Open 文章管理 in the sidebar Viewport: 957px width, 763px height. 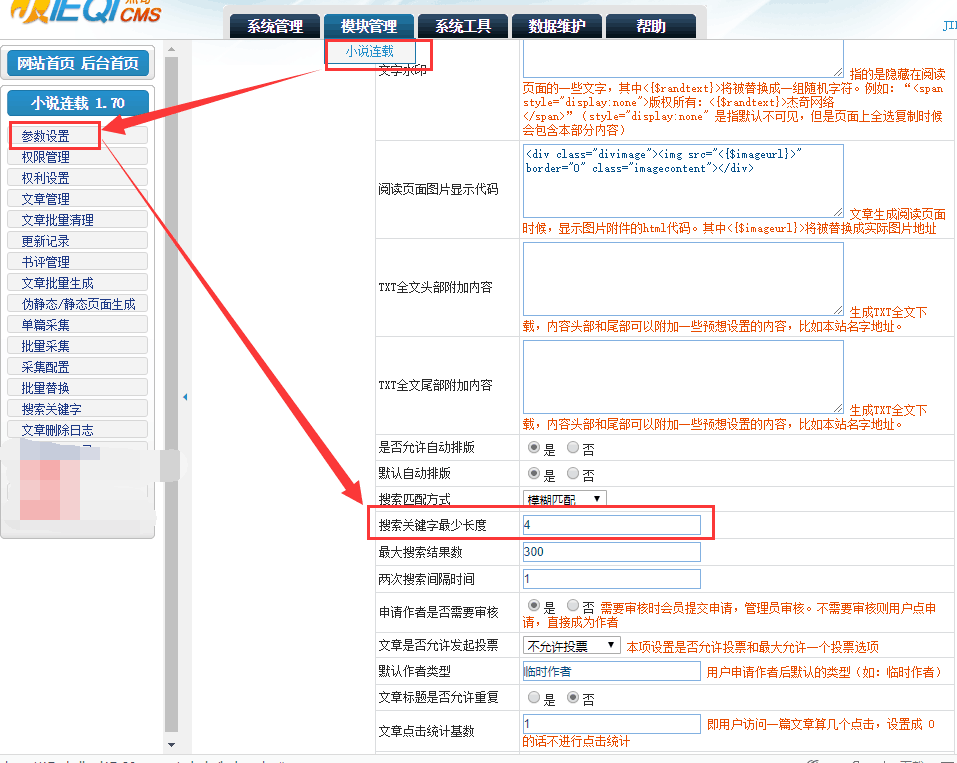pos(46,199)
